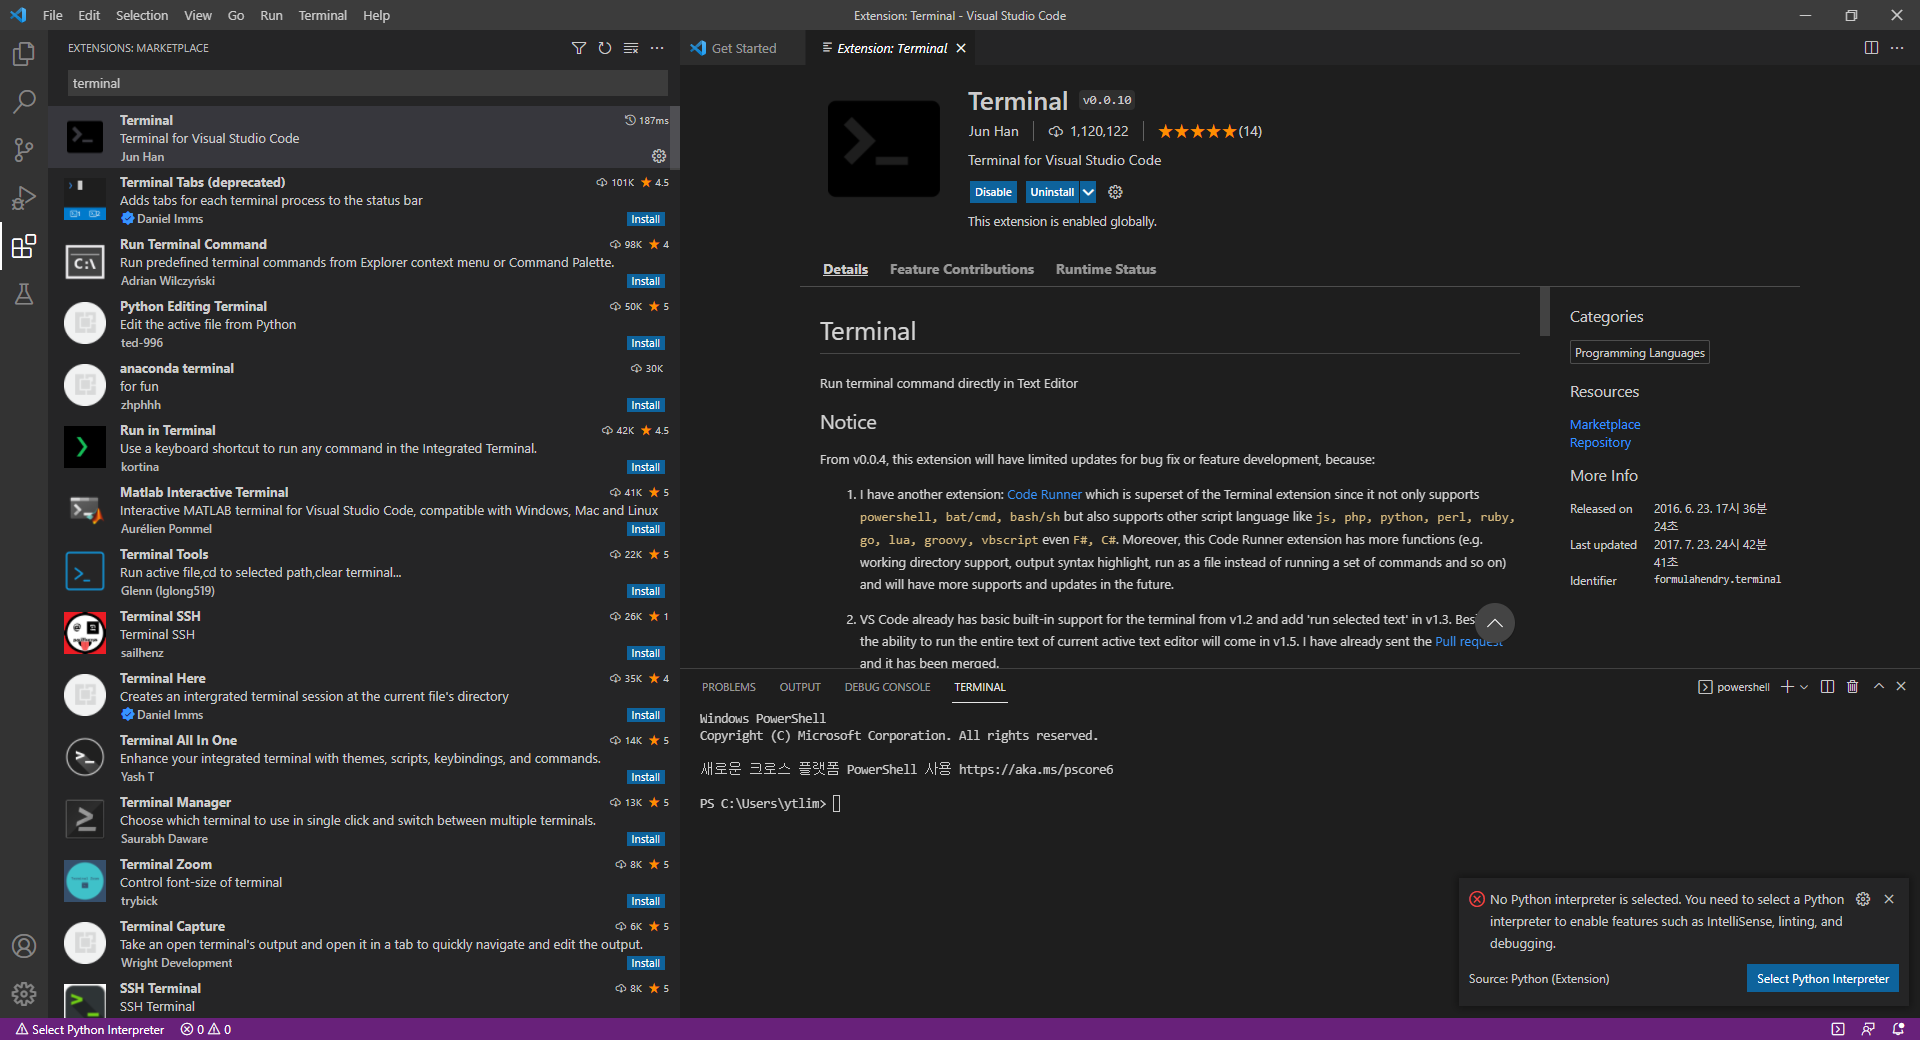Select the powershell terminal entry
This screenshot has height=1040, width=1920.
[x=1733, y=687]
